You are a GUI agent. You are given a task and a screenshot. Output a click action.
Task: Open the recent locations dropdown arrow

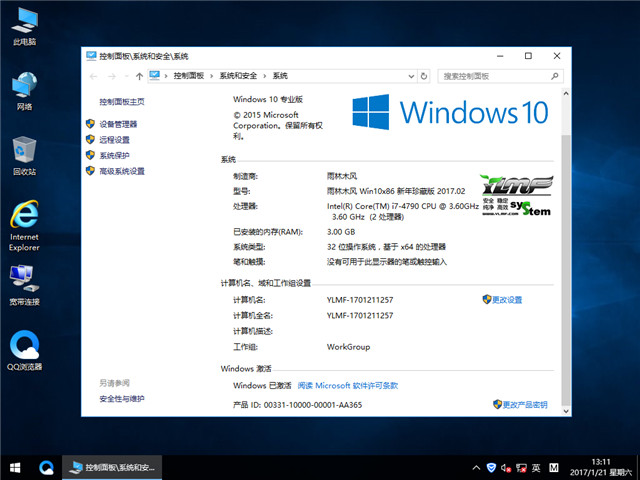tap(126, 76)
